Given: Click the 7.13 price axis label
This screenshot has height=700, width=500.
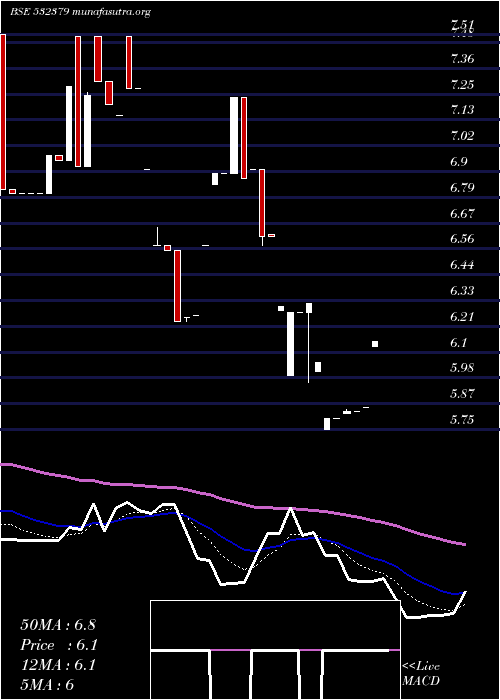Looking at the screenshot, I should [x=462, y=110].
